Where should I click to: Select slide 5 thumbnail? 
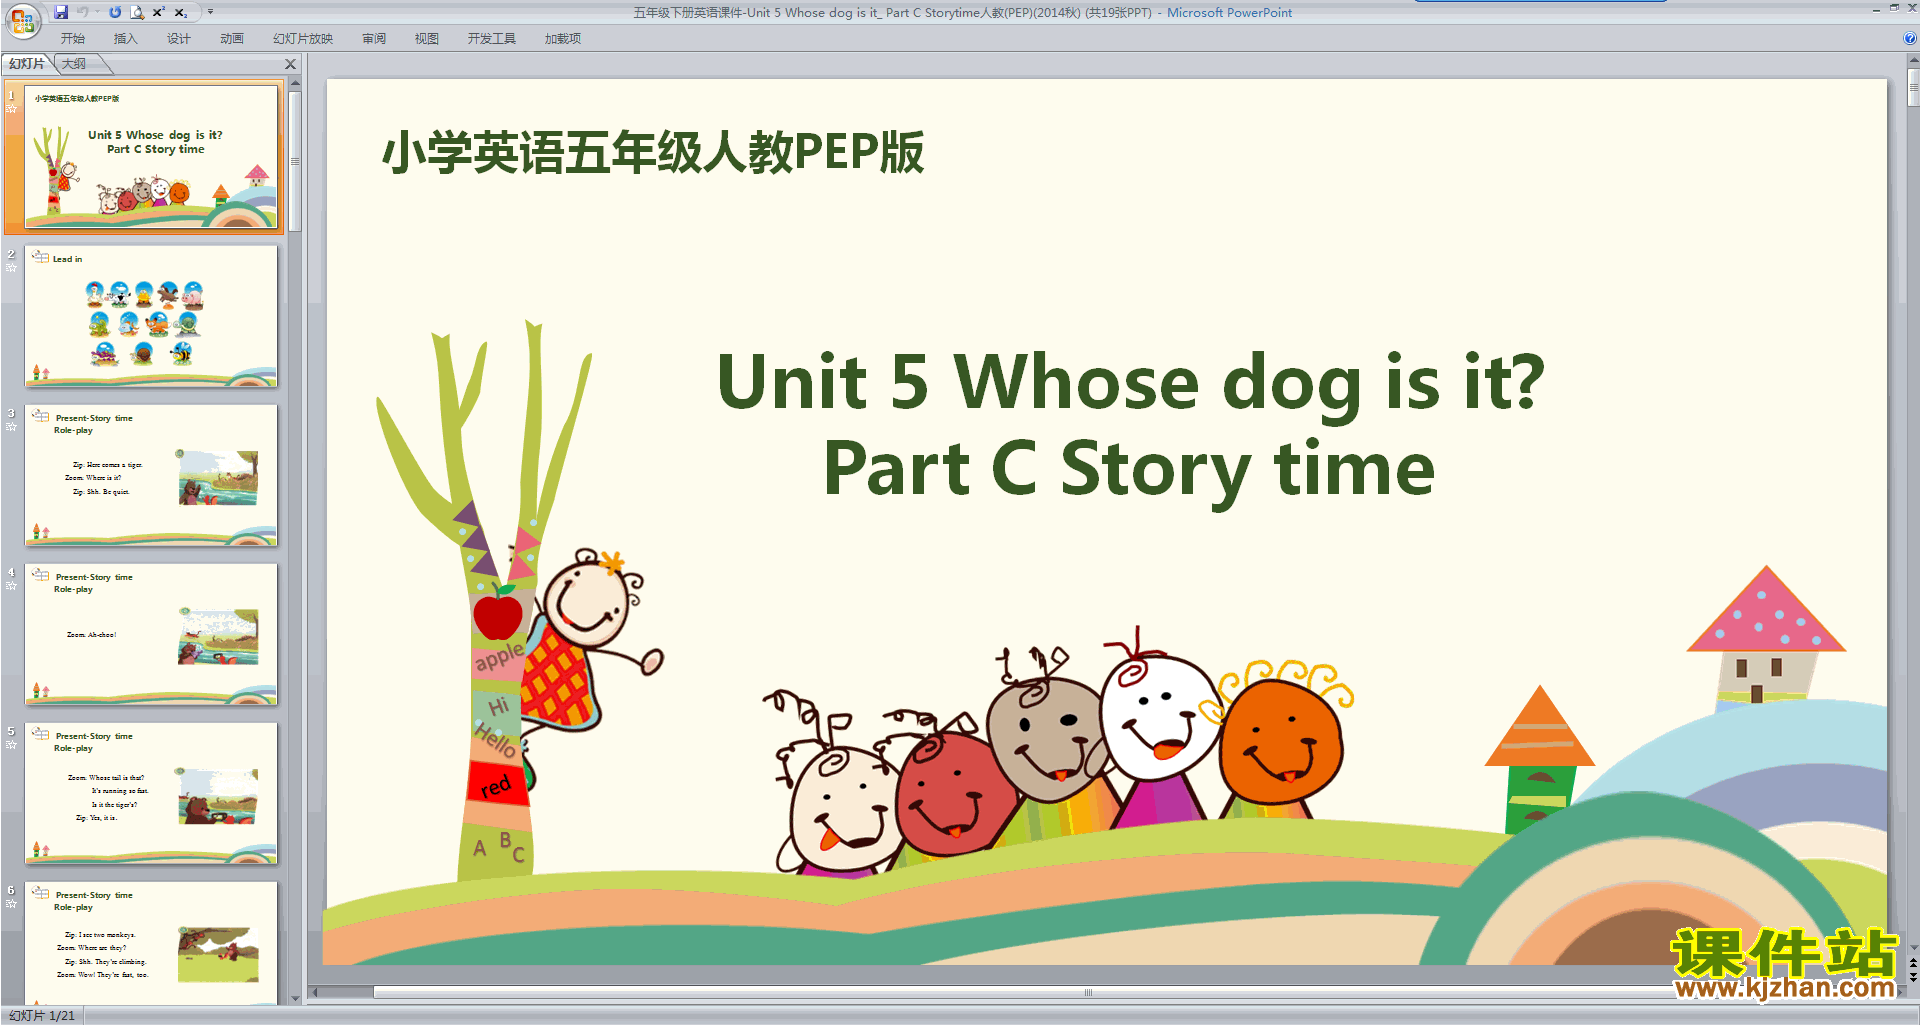click(151, 793)
